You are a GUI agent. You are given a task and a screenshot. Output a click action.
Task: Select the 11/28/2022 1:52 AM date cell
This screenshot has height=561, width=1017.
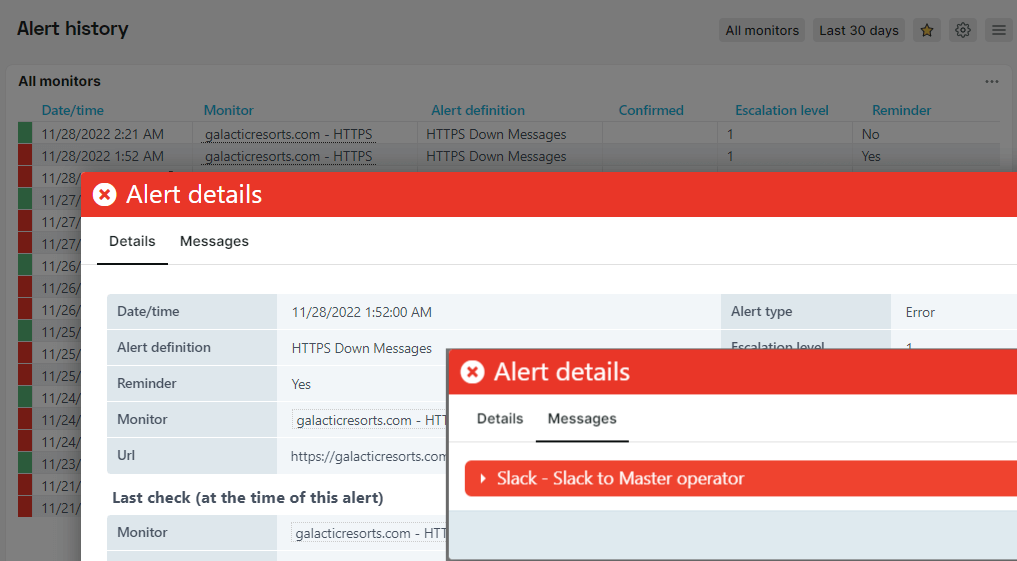pos(102,156)
